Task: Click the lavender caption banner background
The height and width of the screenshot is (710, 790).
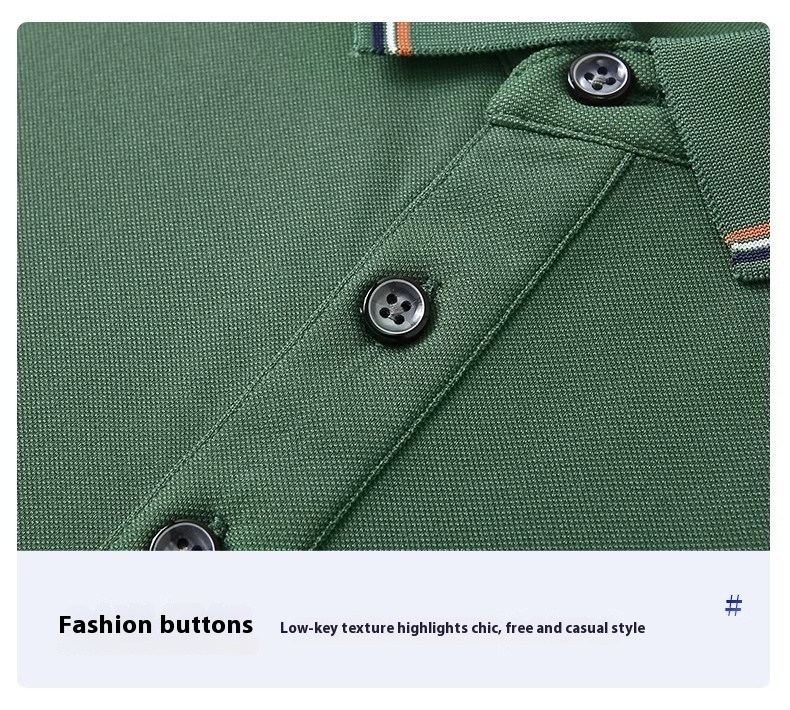Action: [x=393, y=619]
